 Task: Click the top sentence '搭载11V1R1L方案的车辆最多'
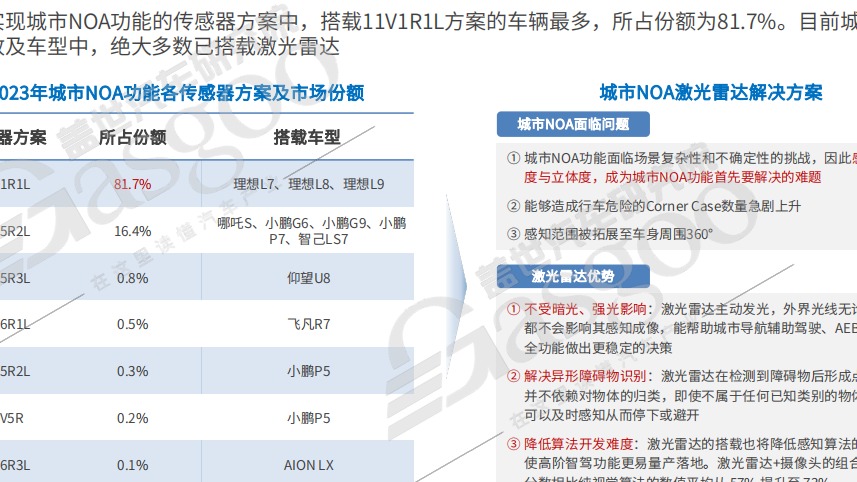pyautogui.click(x=455, y=21)
